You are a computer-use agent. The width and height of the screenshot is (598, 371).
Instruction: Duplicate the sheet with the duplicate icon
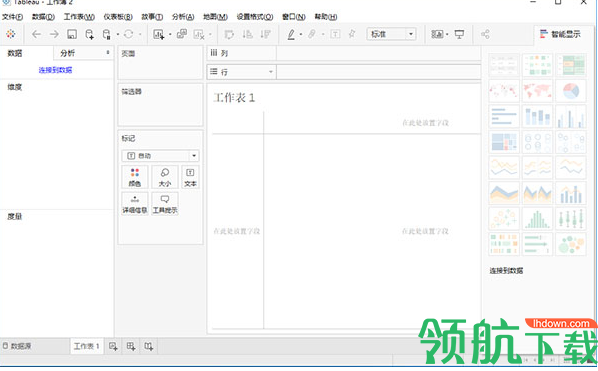(x=182, y=34)
